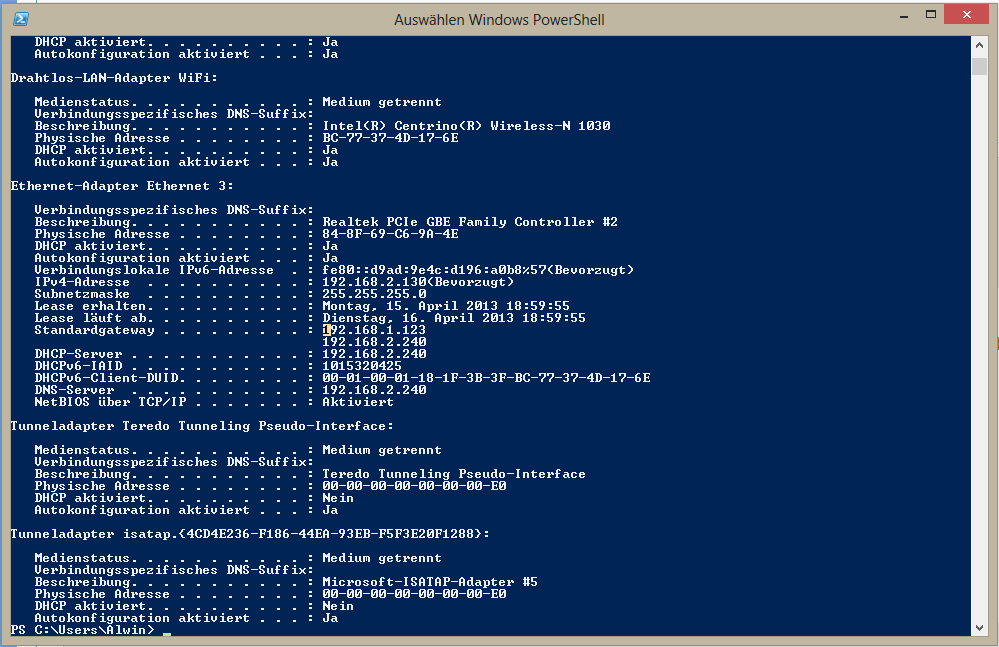Maximize the Windows PowerShell window
Image resolution: width=999 pixels, height=647 pixels.
[931, 15]
